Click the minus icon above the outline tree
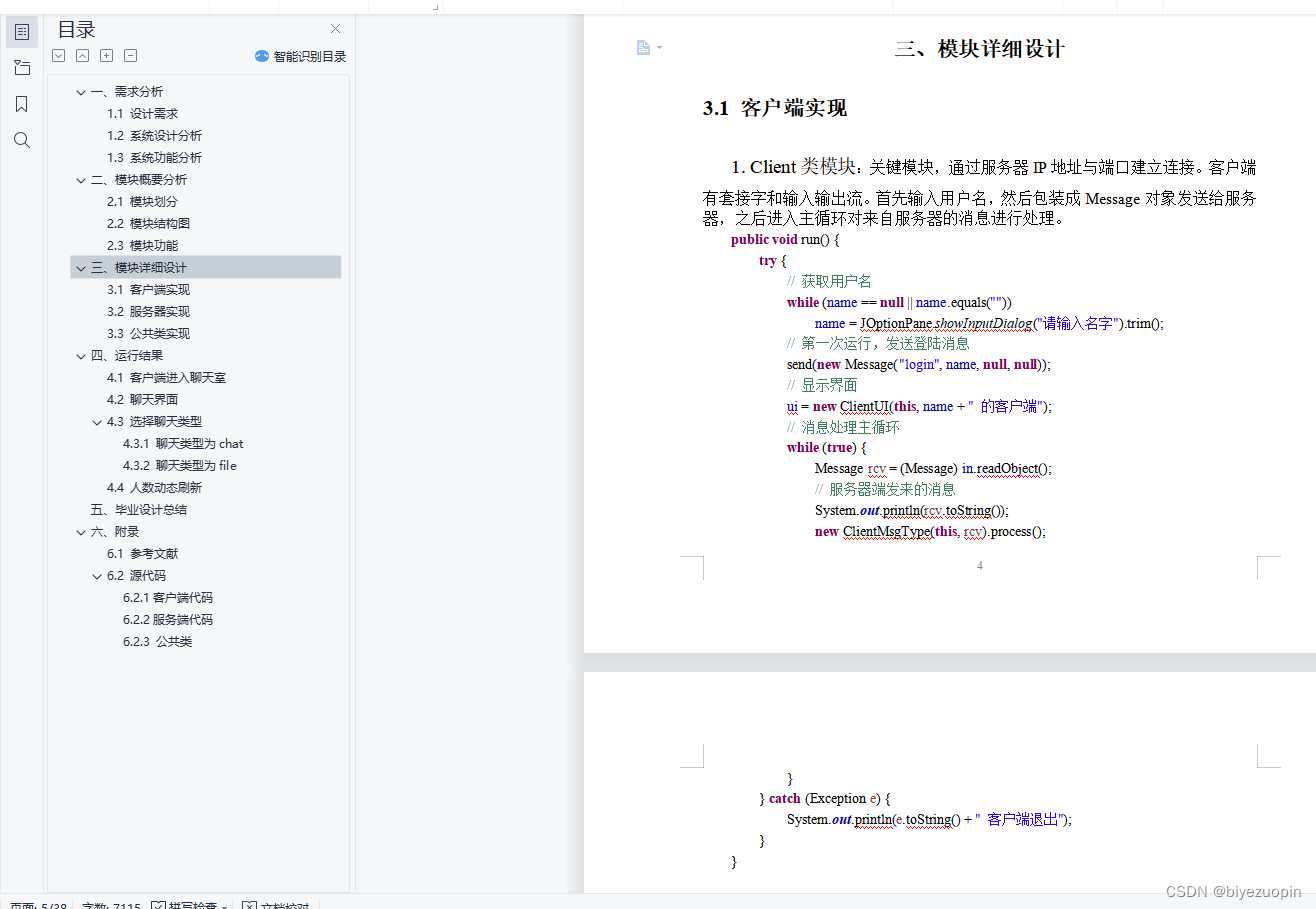This screenshot has width=1316, height=909. click(130, 55)
